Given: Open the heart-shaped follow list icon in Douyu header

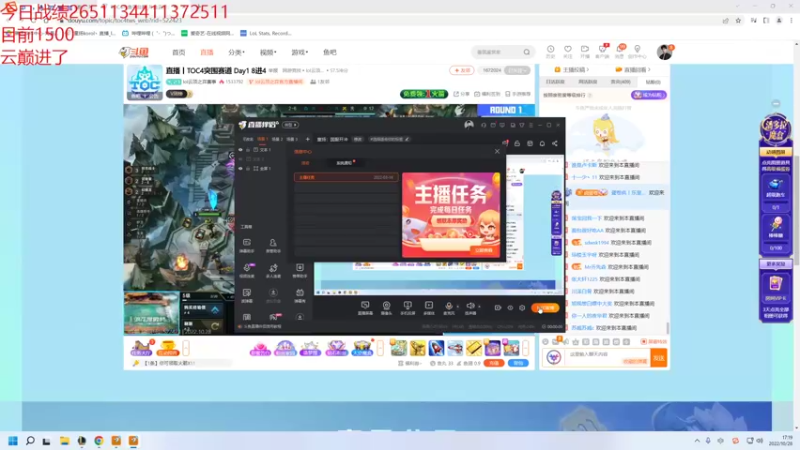Looking at the screenshot, I should [x=568, y=49].
